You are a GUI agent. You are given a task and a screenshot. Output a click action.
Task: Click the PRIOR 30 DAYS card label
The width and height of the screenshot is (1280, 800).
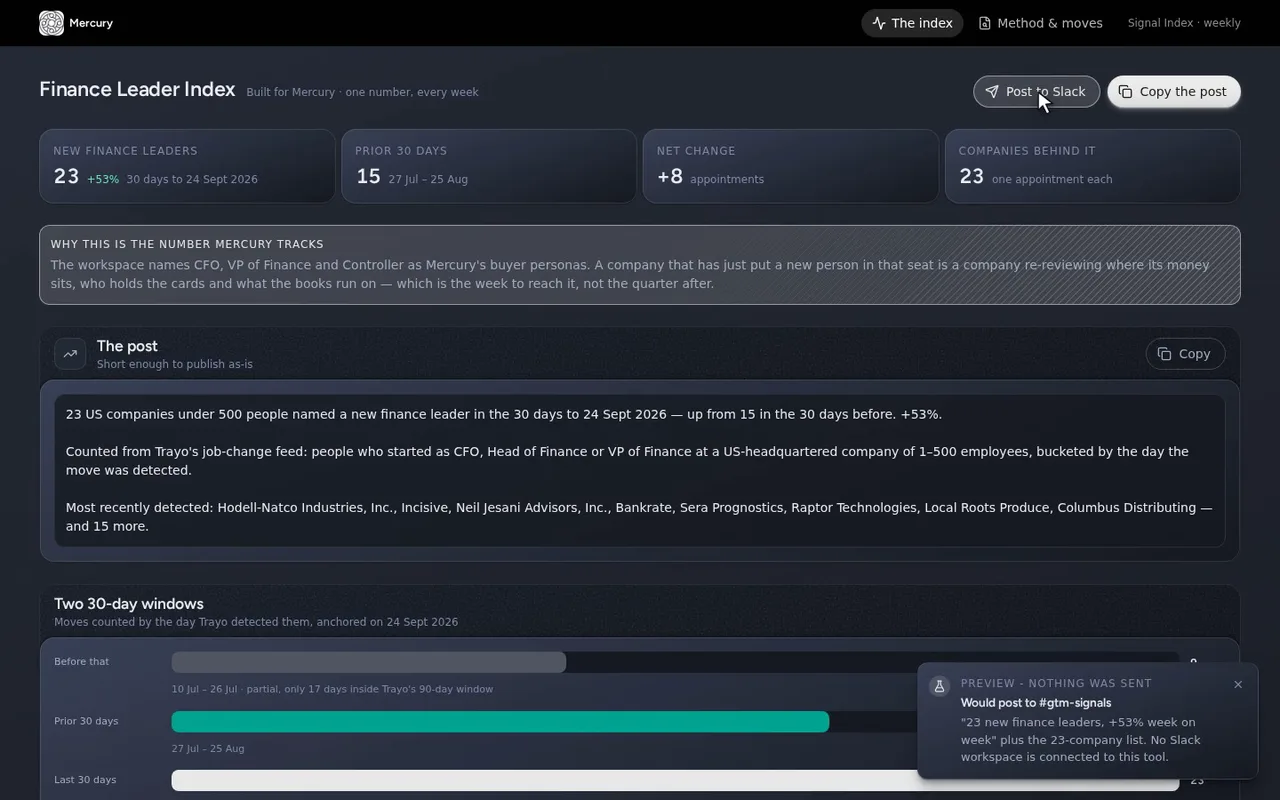pyautogui.click(x=401, y=151)
